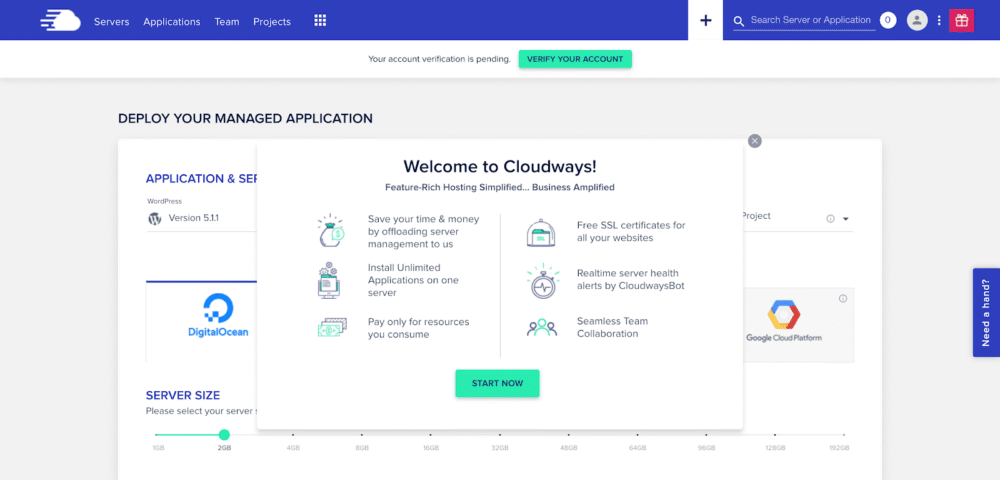The height and width of the screenshot is (480, 1000).
Task: Set server size slider to 4GB
Action: pos(293,435)
